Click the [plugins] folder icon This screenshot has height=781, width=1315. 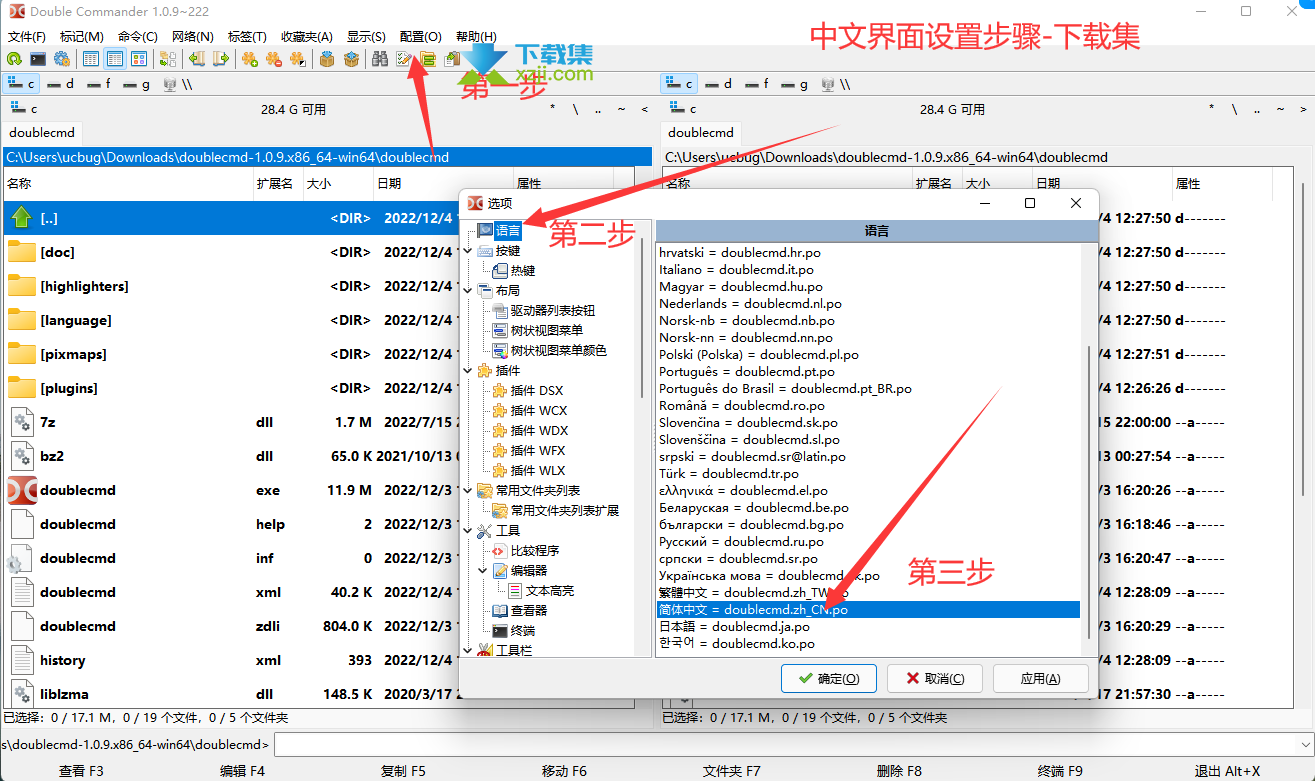tap(22, 388)
